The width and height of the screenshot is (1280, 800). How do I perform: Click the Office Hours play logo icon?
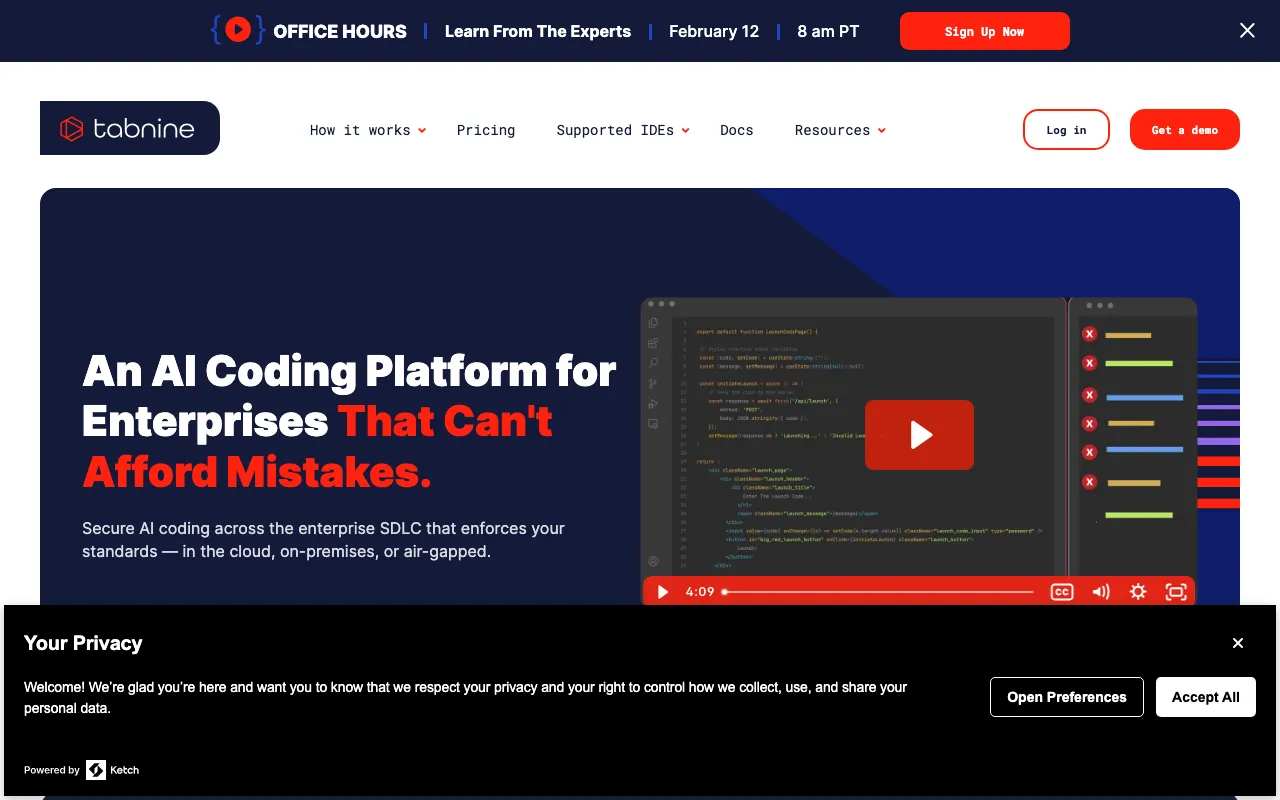pyautogui.click(x=237, y=31)
